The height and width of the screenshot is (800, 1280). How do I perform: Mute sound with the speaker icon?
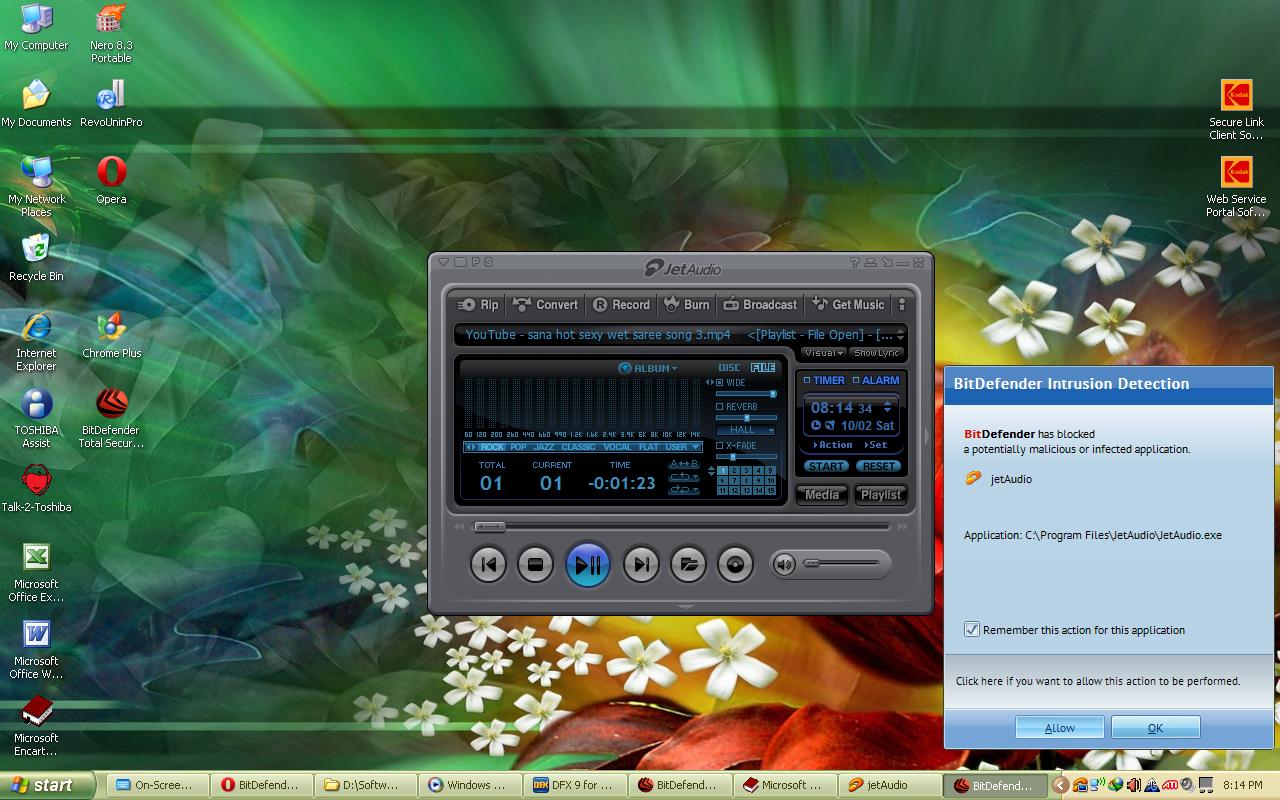pyautogui.click(x=785, y=565)
